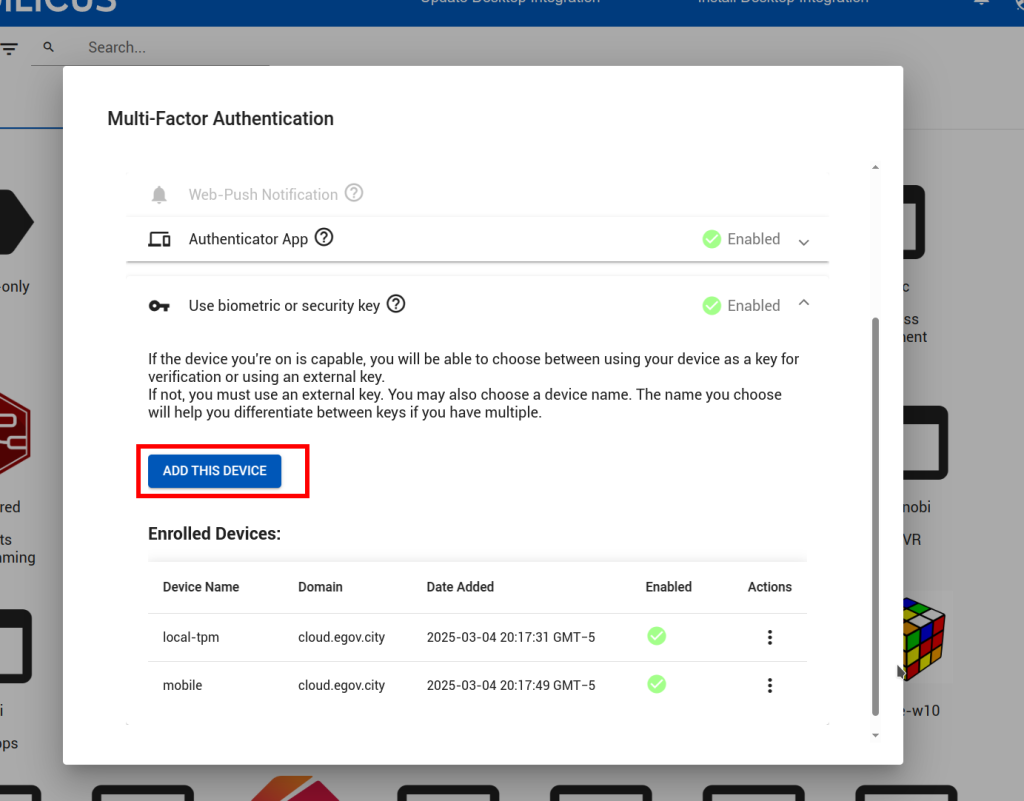The width and height of the screenshot is (1024, 801).
Task: Click the Enrolled Devices heading
Action: click(x=214, y=534)
